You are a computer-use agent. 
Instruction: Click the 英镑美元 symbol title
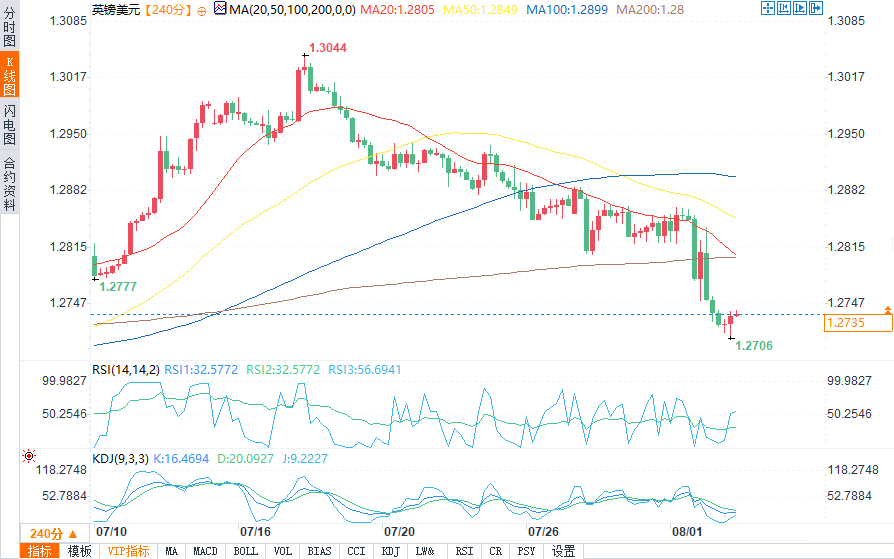pyautogui.click(x=116, y=10)
